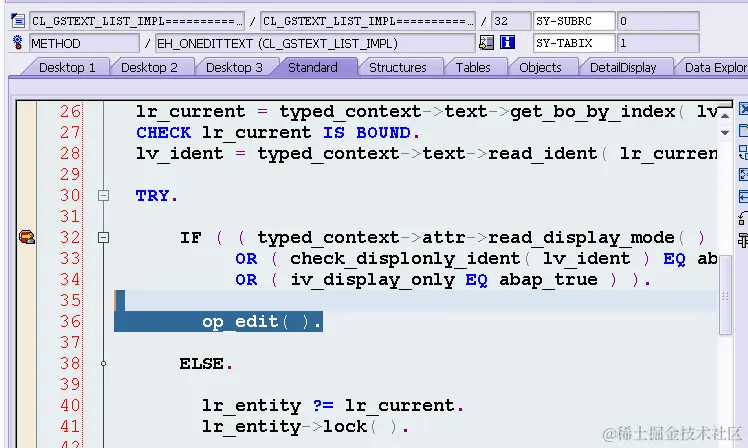
Task: Click the OR check_displonly_ident line
Action: (476, 259)
